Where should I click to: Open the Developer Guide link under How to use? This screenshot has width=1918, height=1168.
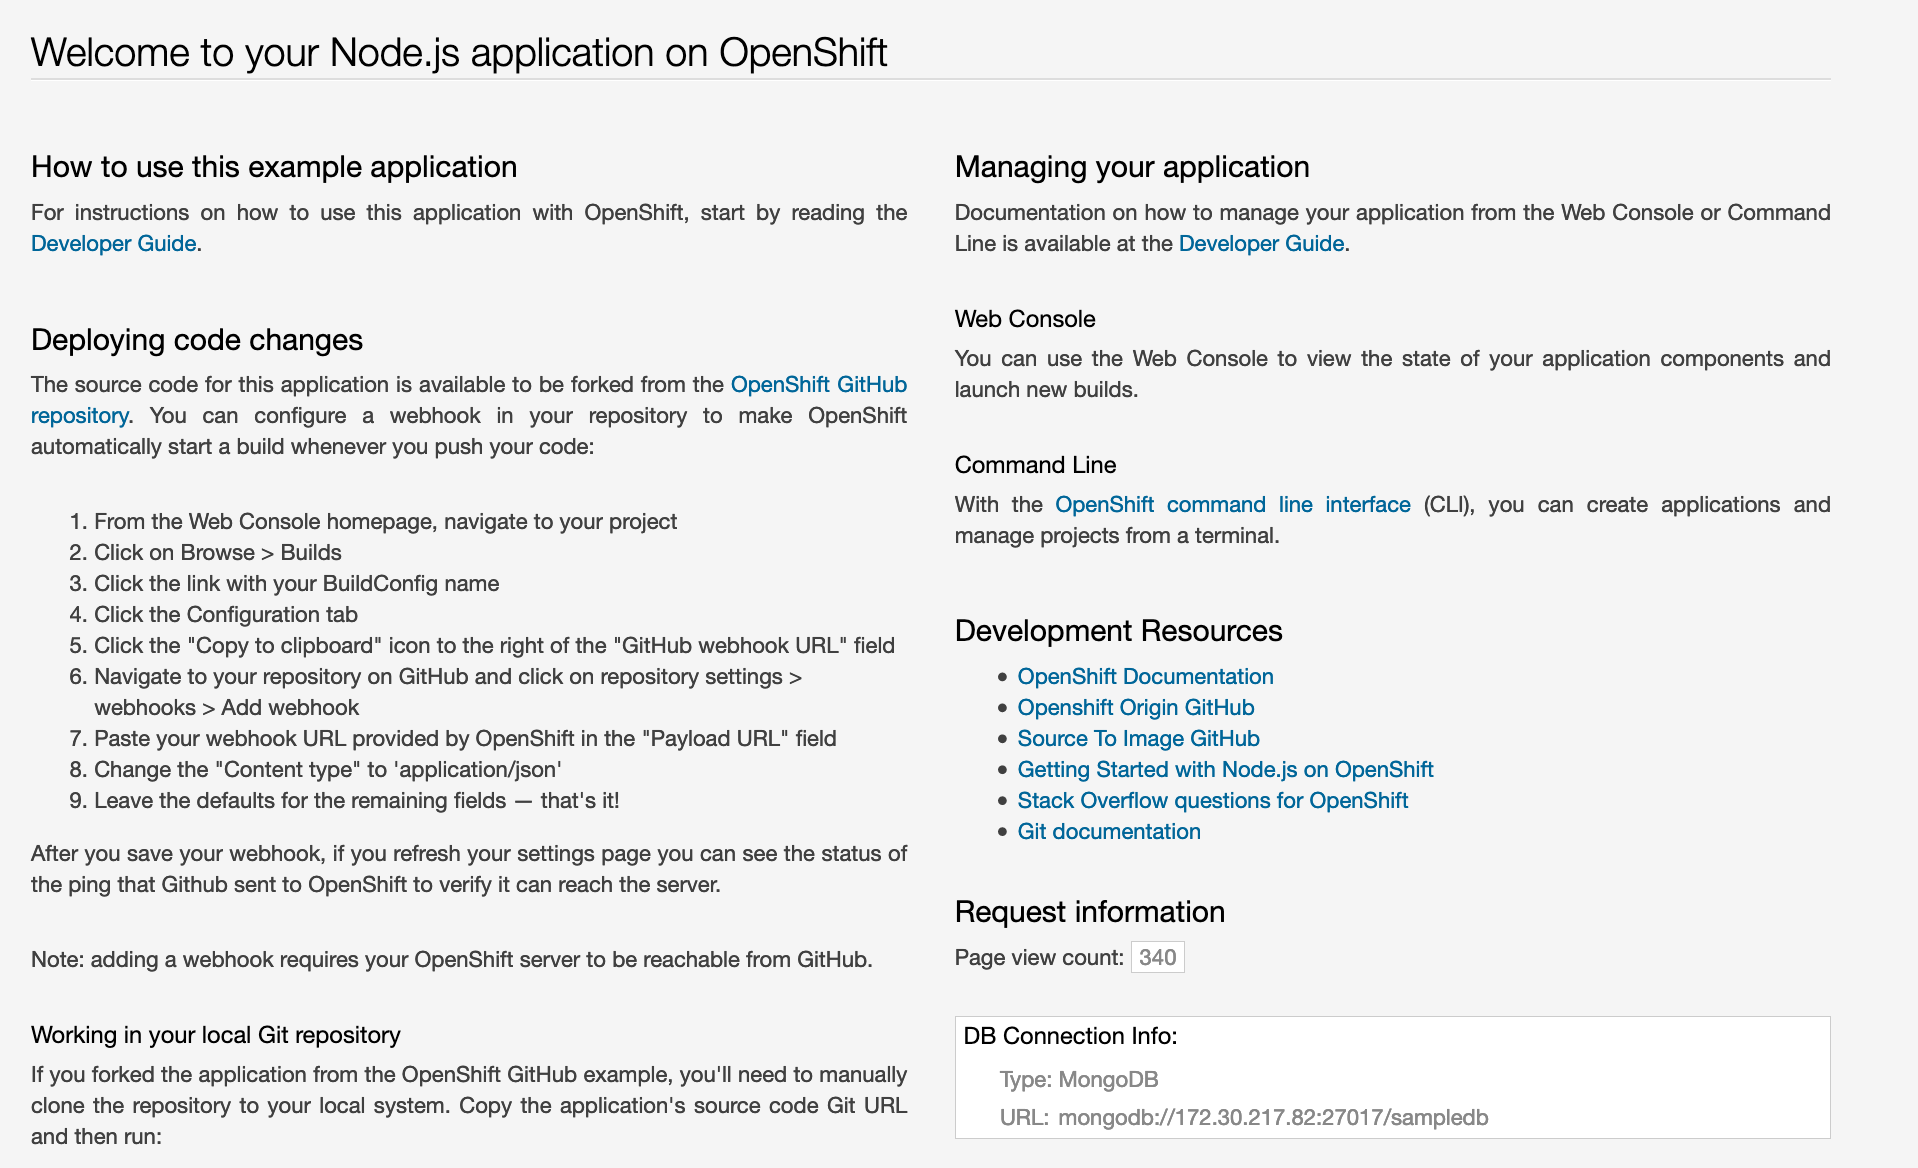(x=113, y=243)
